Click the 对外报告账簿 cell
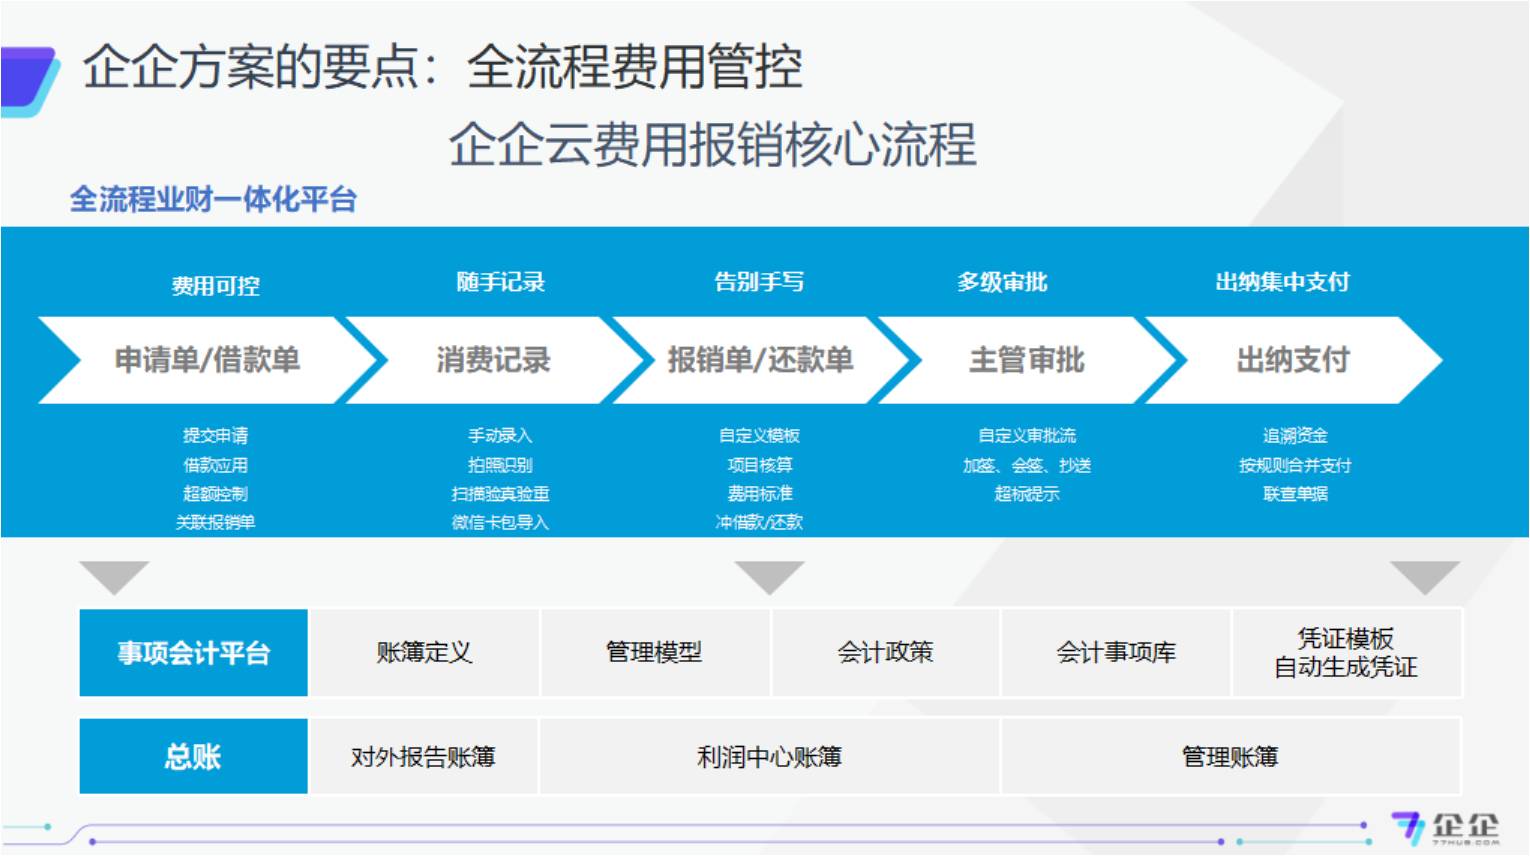 [423, 757]
